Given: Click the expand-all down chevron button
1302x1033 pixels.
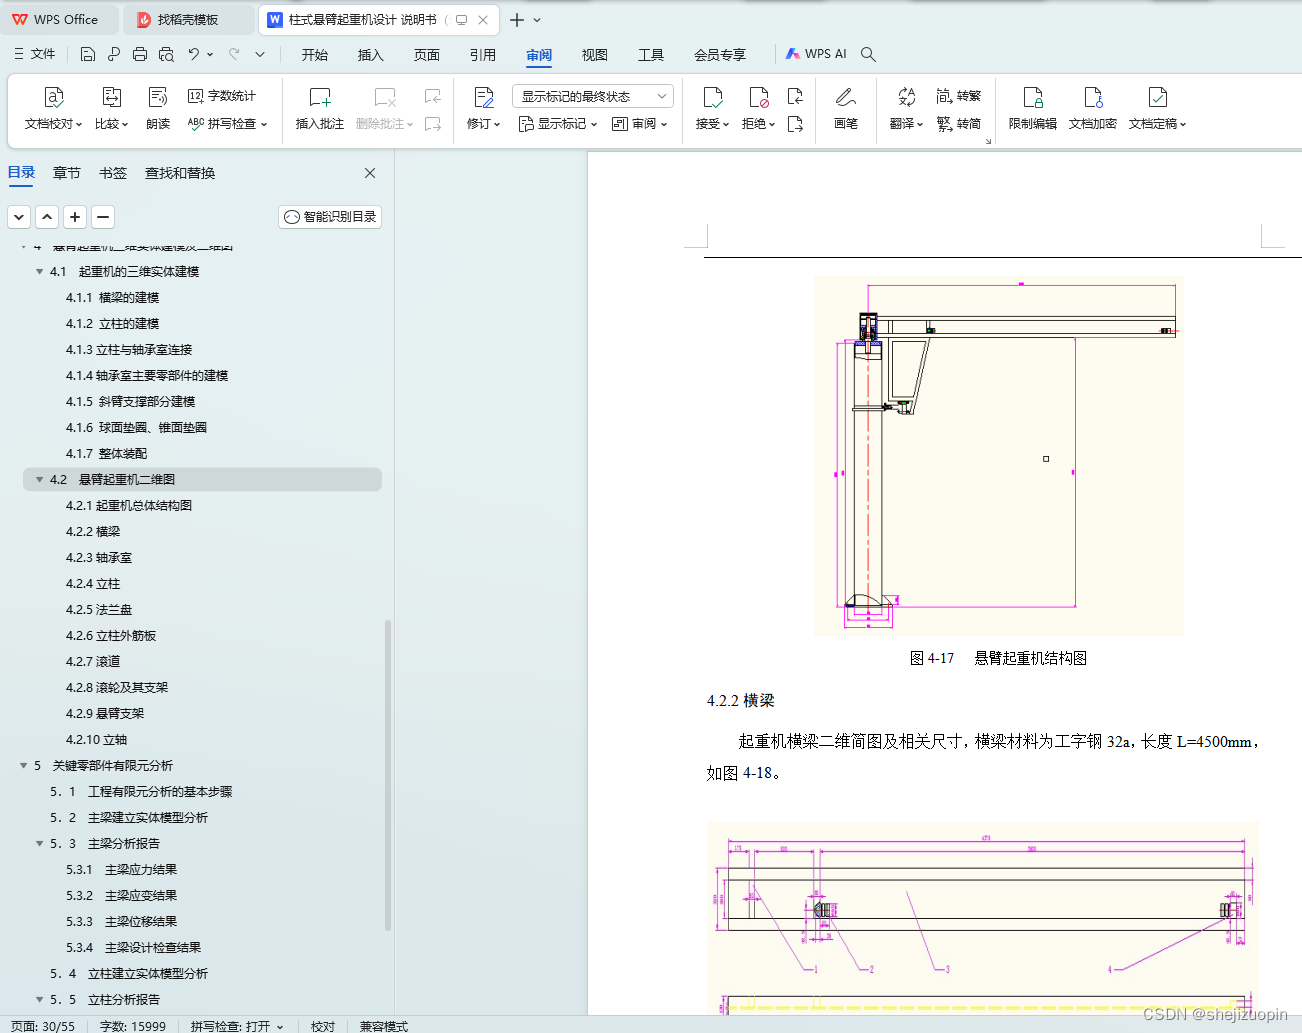Looking at the screenshot, I should (19, 217).
